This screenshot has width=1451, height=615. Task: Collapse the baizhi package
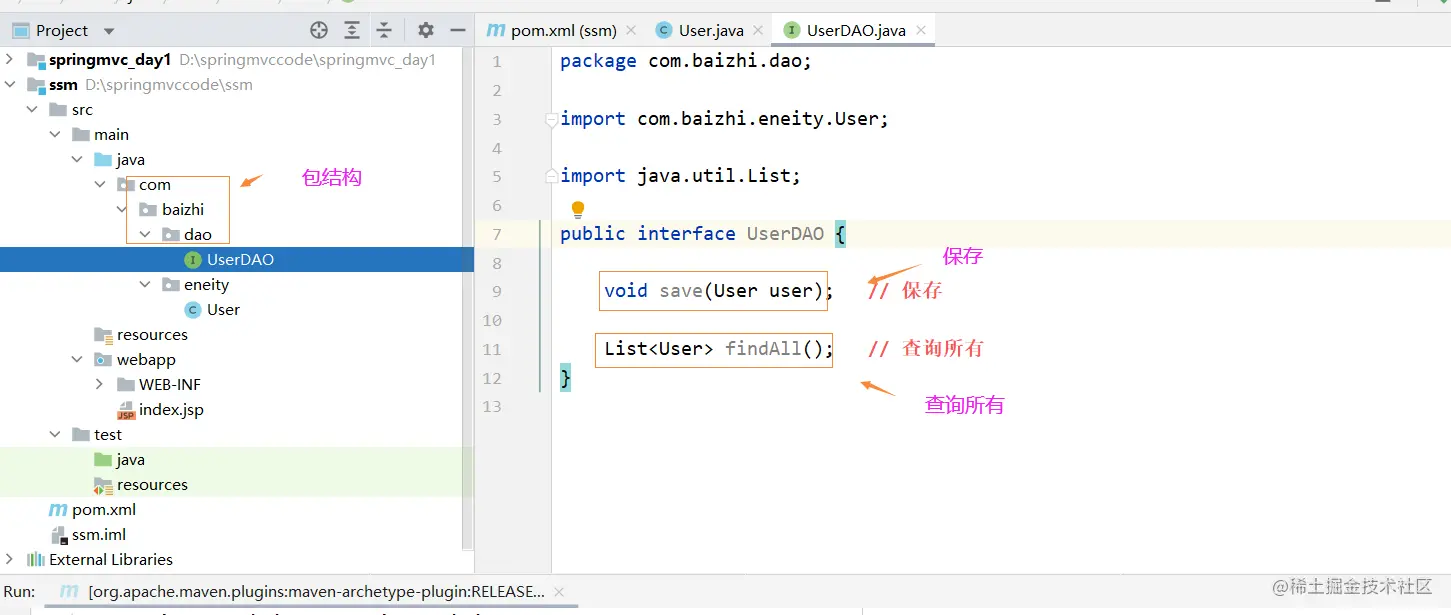(x=122, y=210)
